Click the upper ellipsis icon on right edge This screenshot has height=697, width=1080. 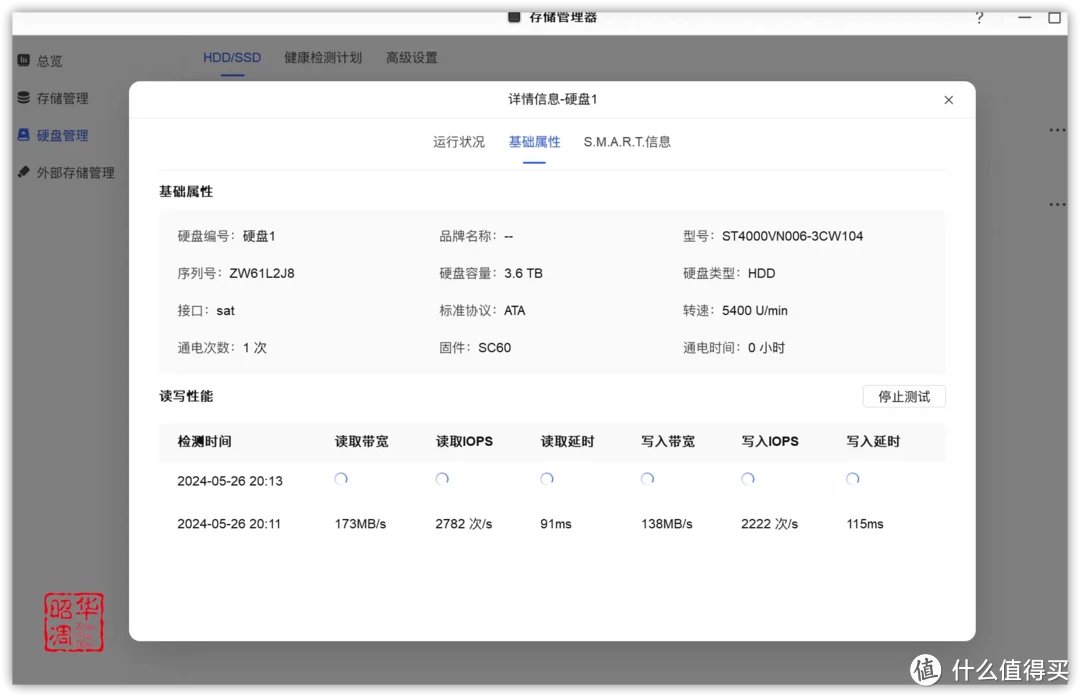pyautogui.click(x=1057, y=129)
